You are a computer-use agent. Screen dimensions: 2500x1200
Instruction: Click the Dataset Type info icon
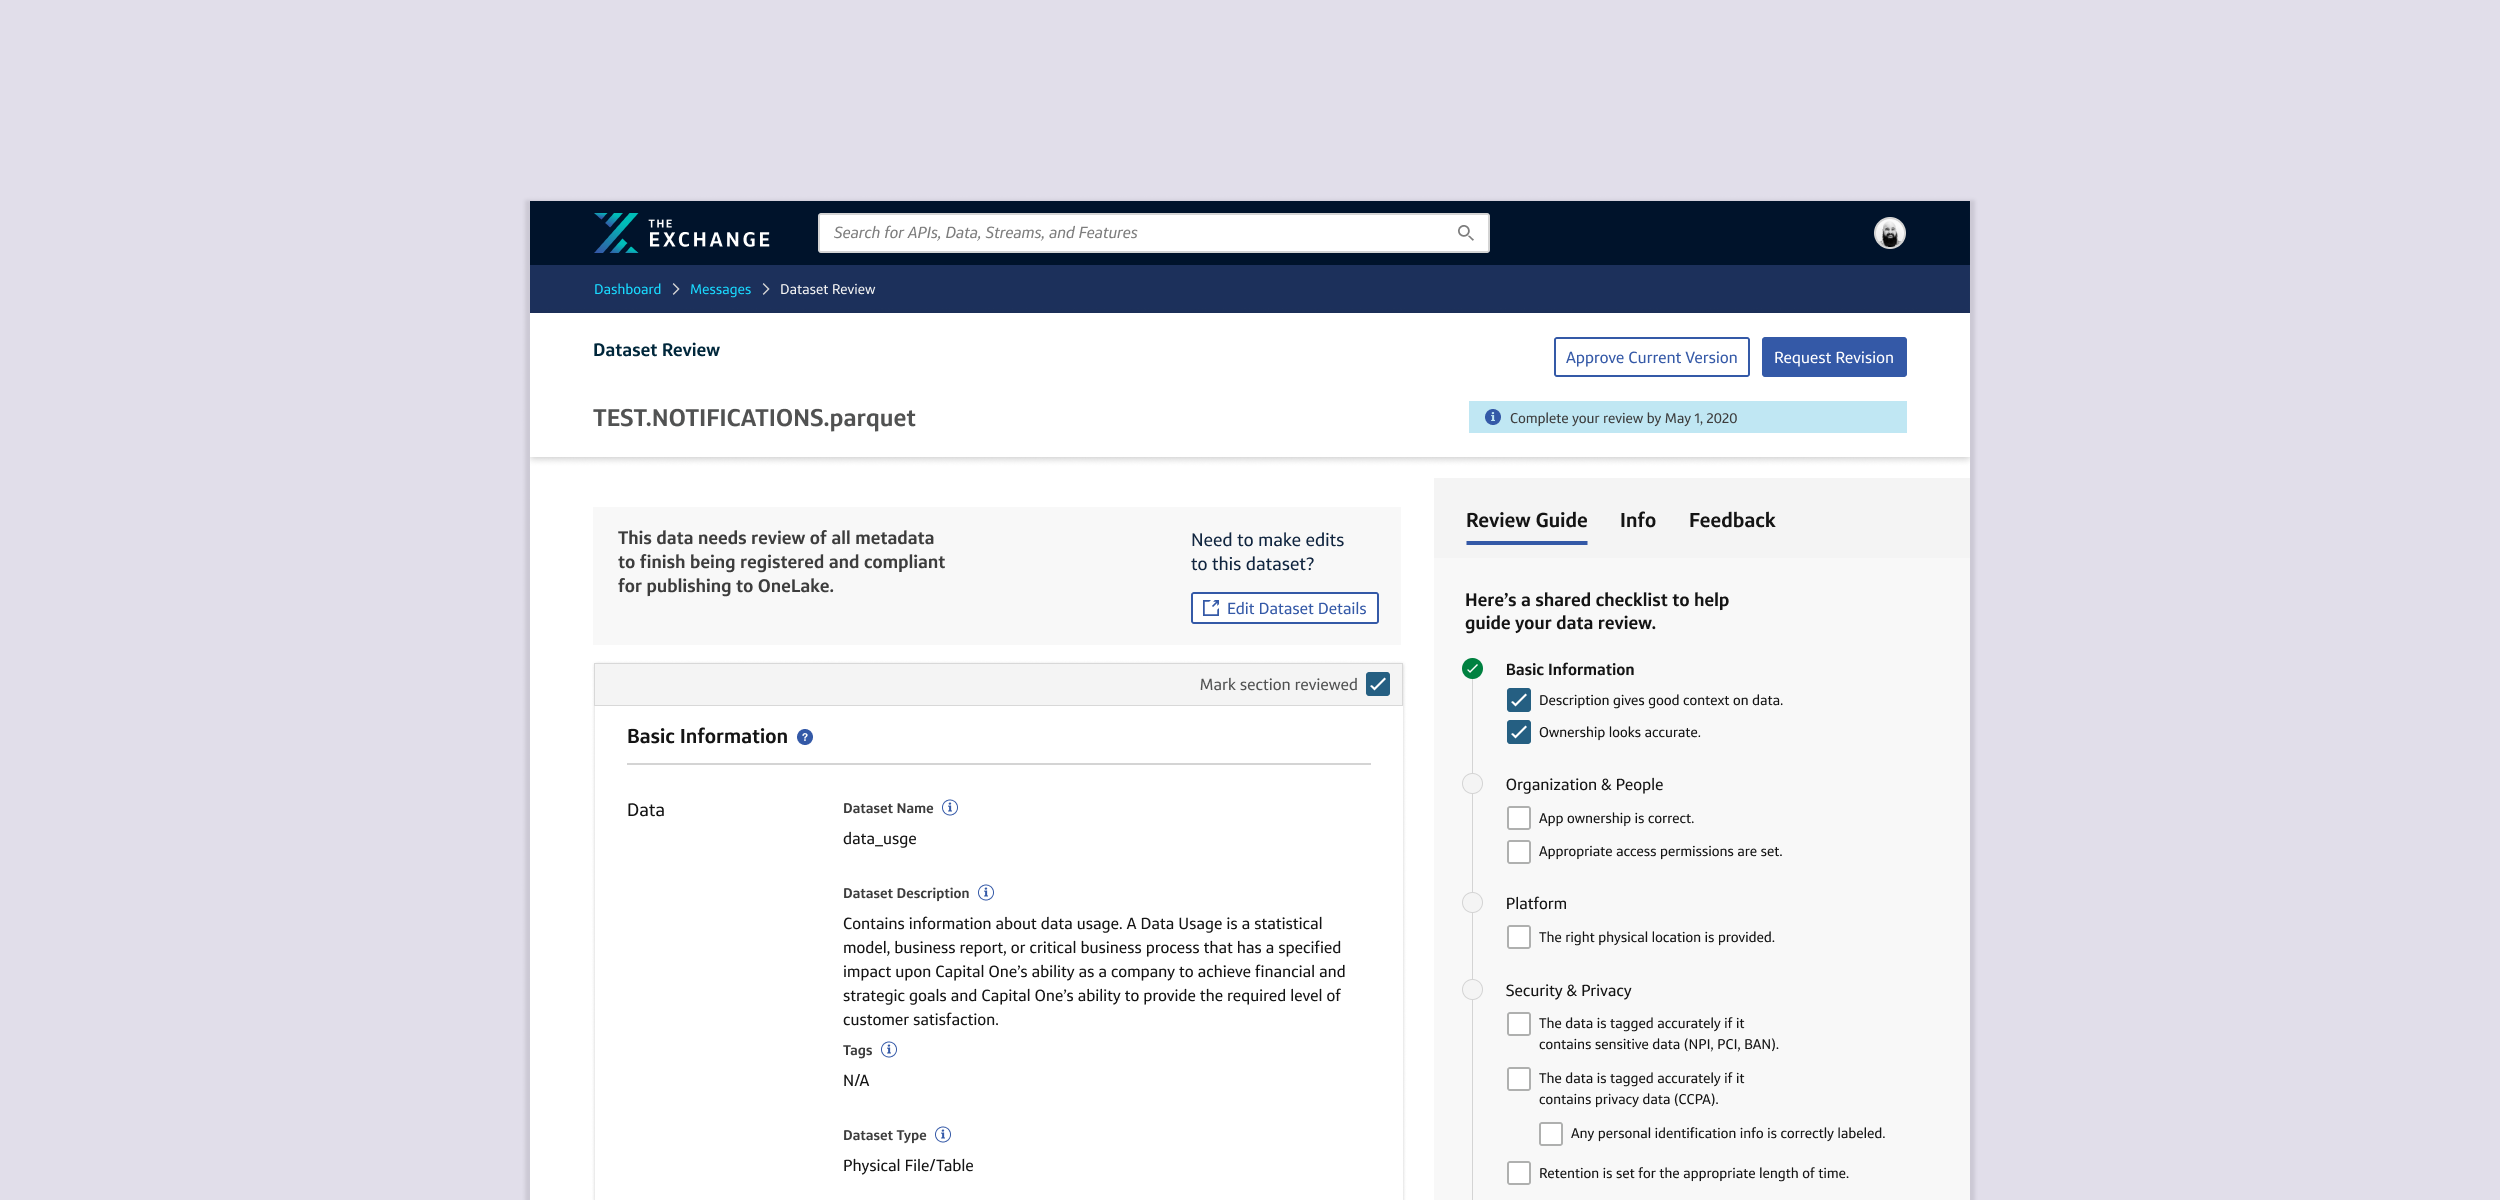click(943, 1135)
